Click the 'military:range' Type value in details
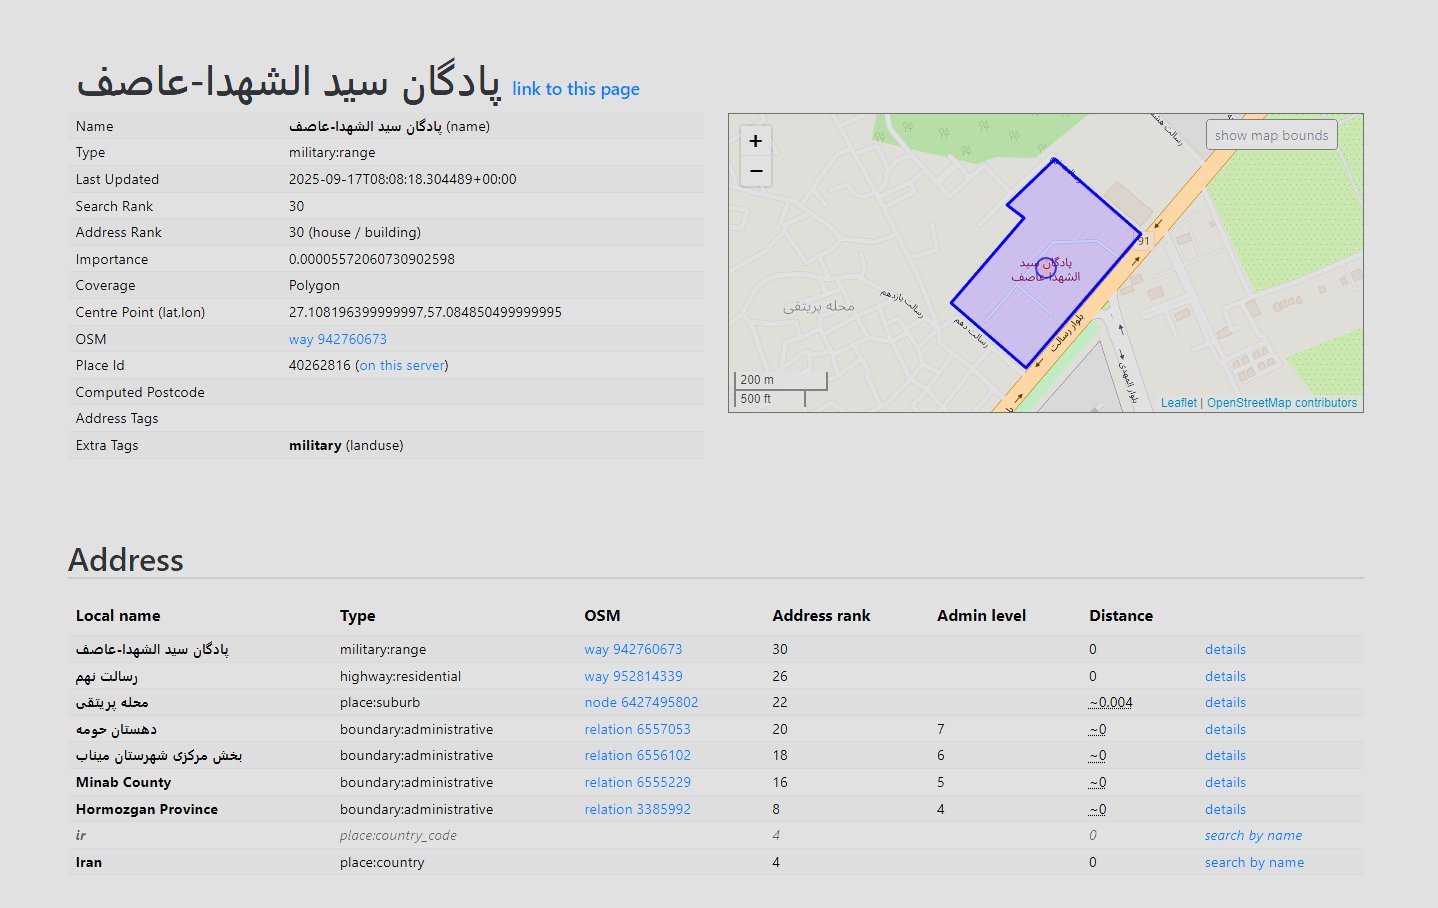 point(332,152)
